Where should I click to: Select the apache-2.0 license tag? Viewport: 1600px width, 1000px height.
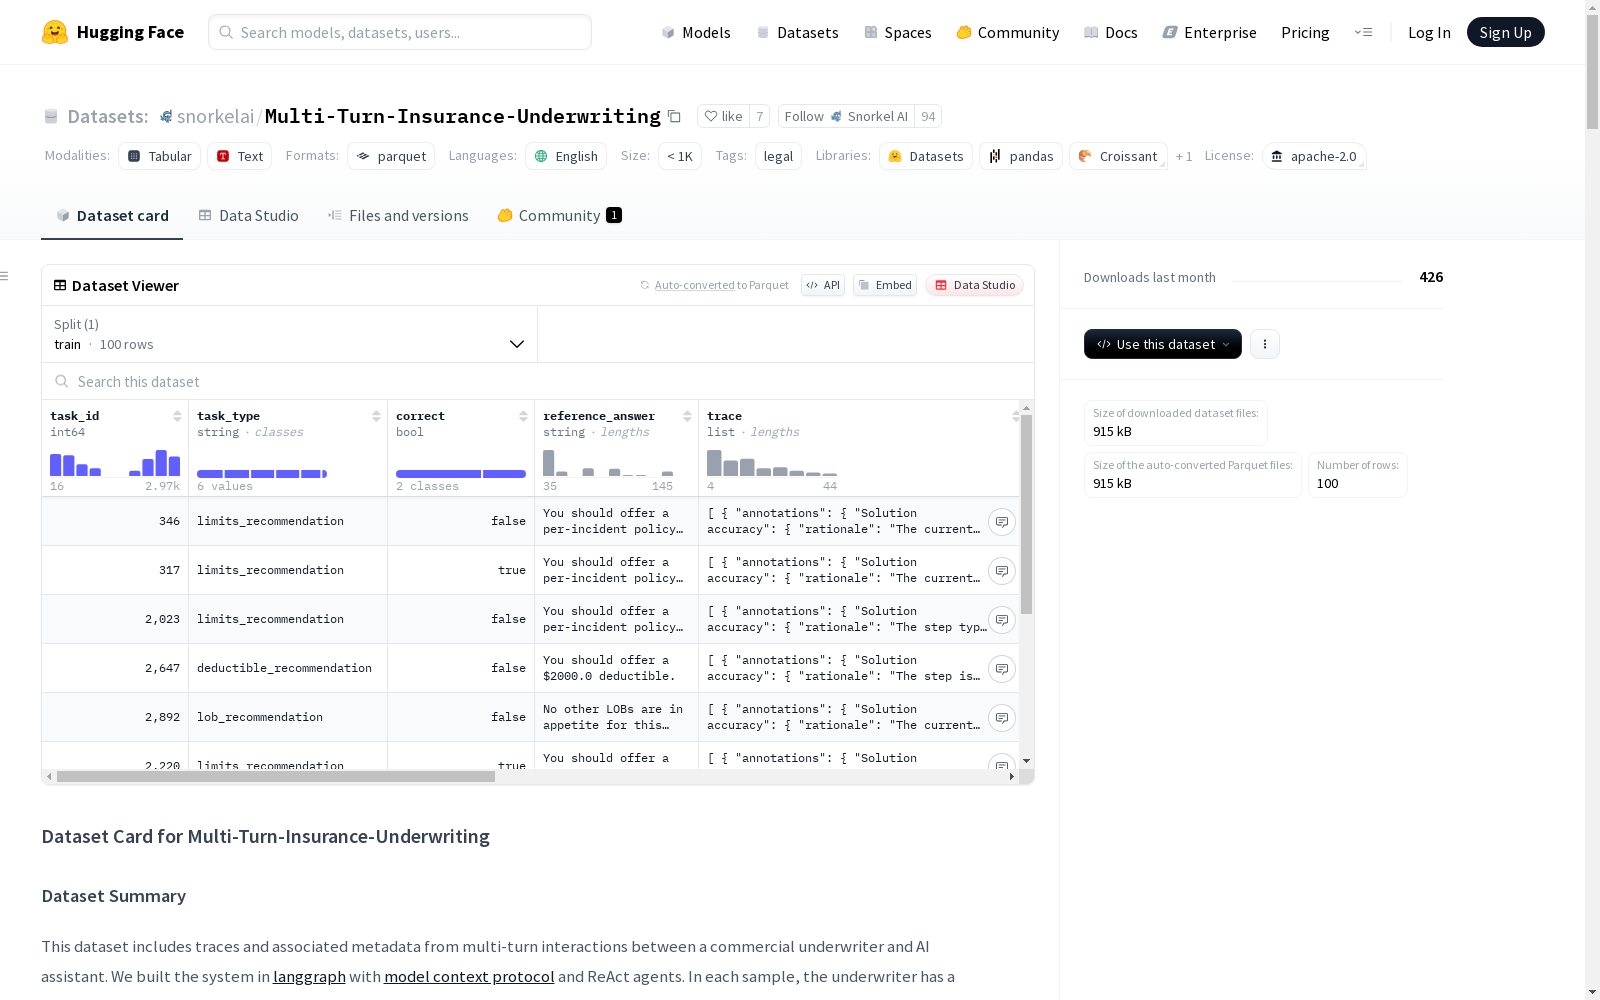click(1314, 156)
